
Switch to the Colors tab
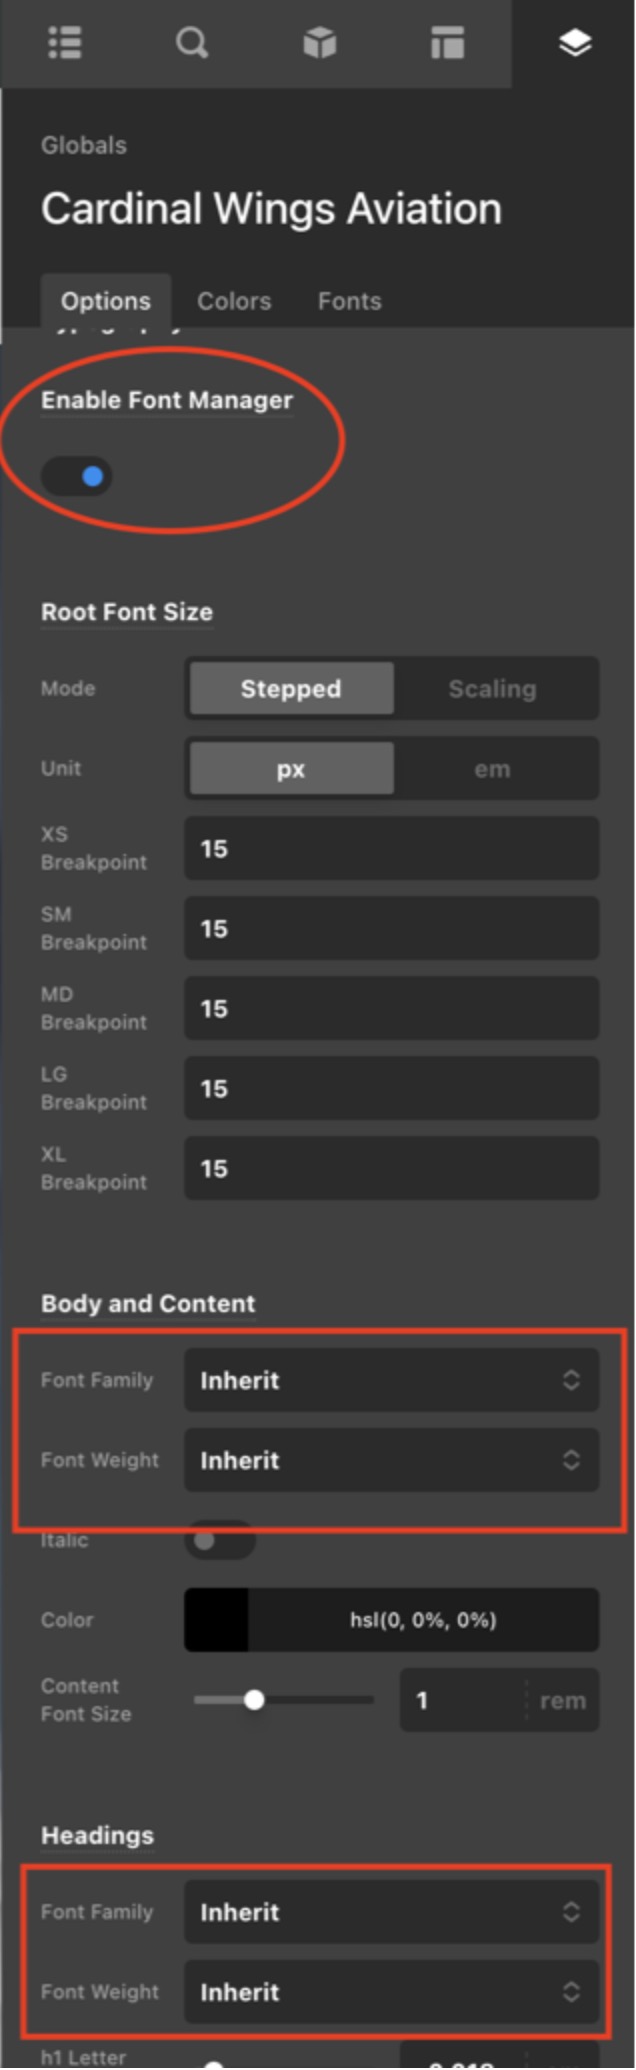click(x=234, y=301)
